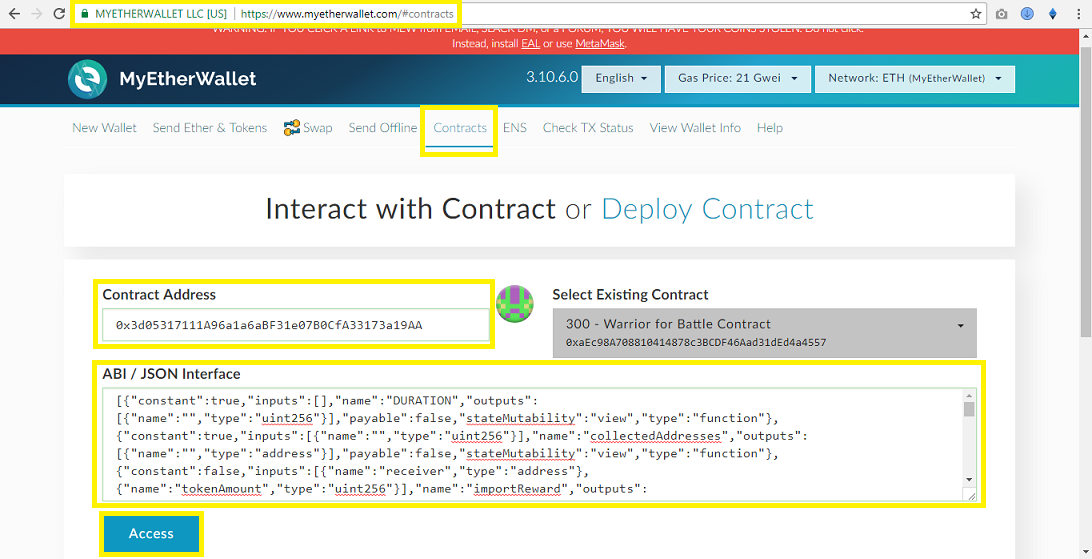
Task: Open the Check TX Status tab
Action: pos(588,128)
